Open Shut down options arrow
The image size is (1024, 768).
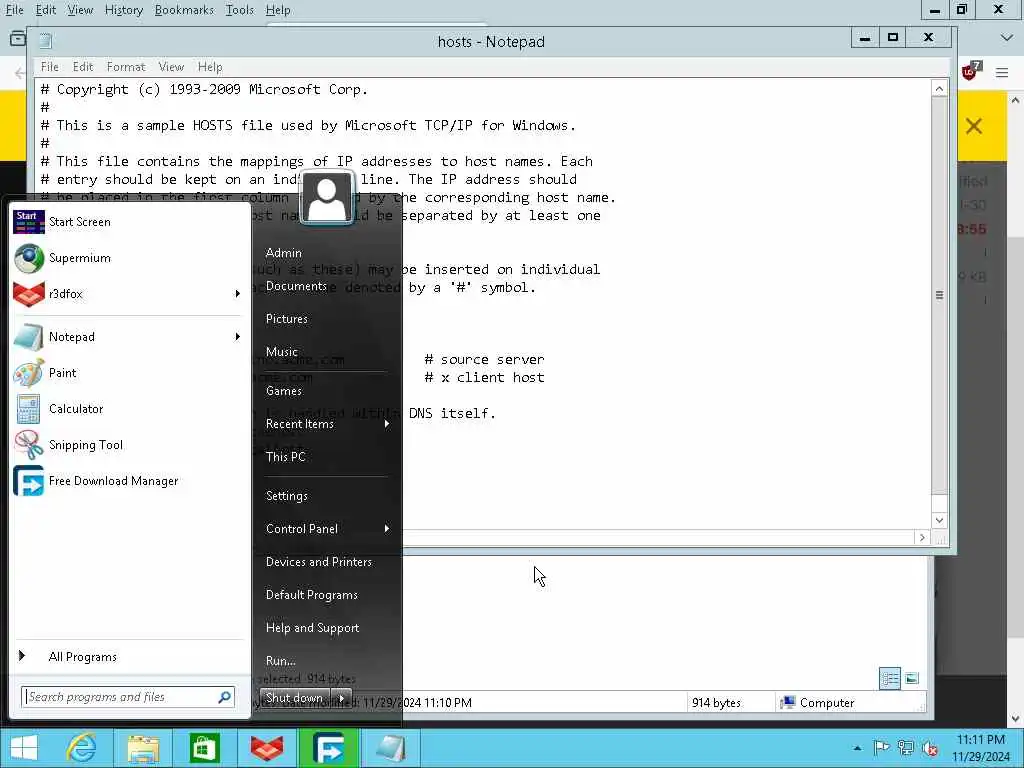point(342,698)
